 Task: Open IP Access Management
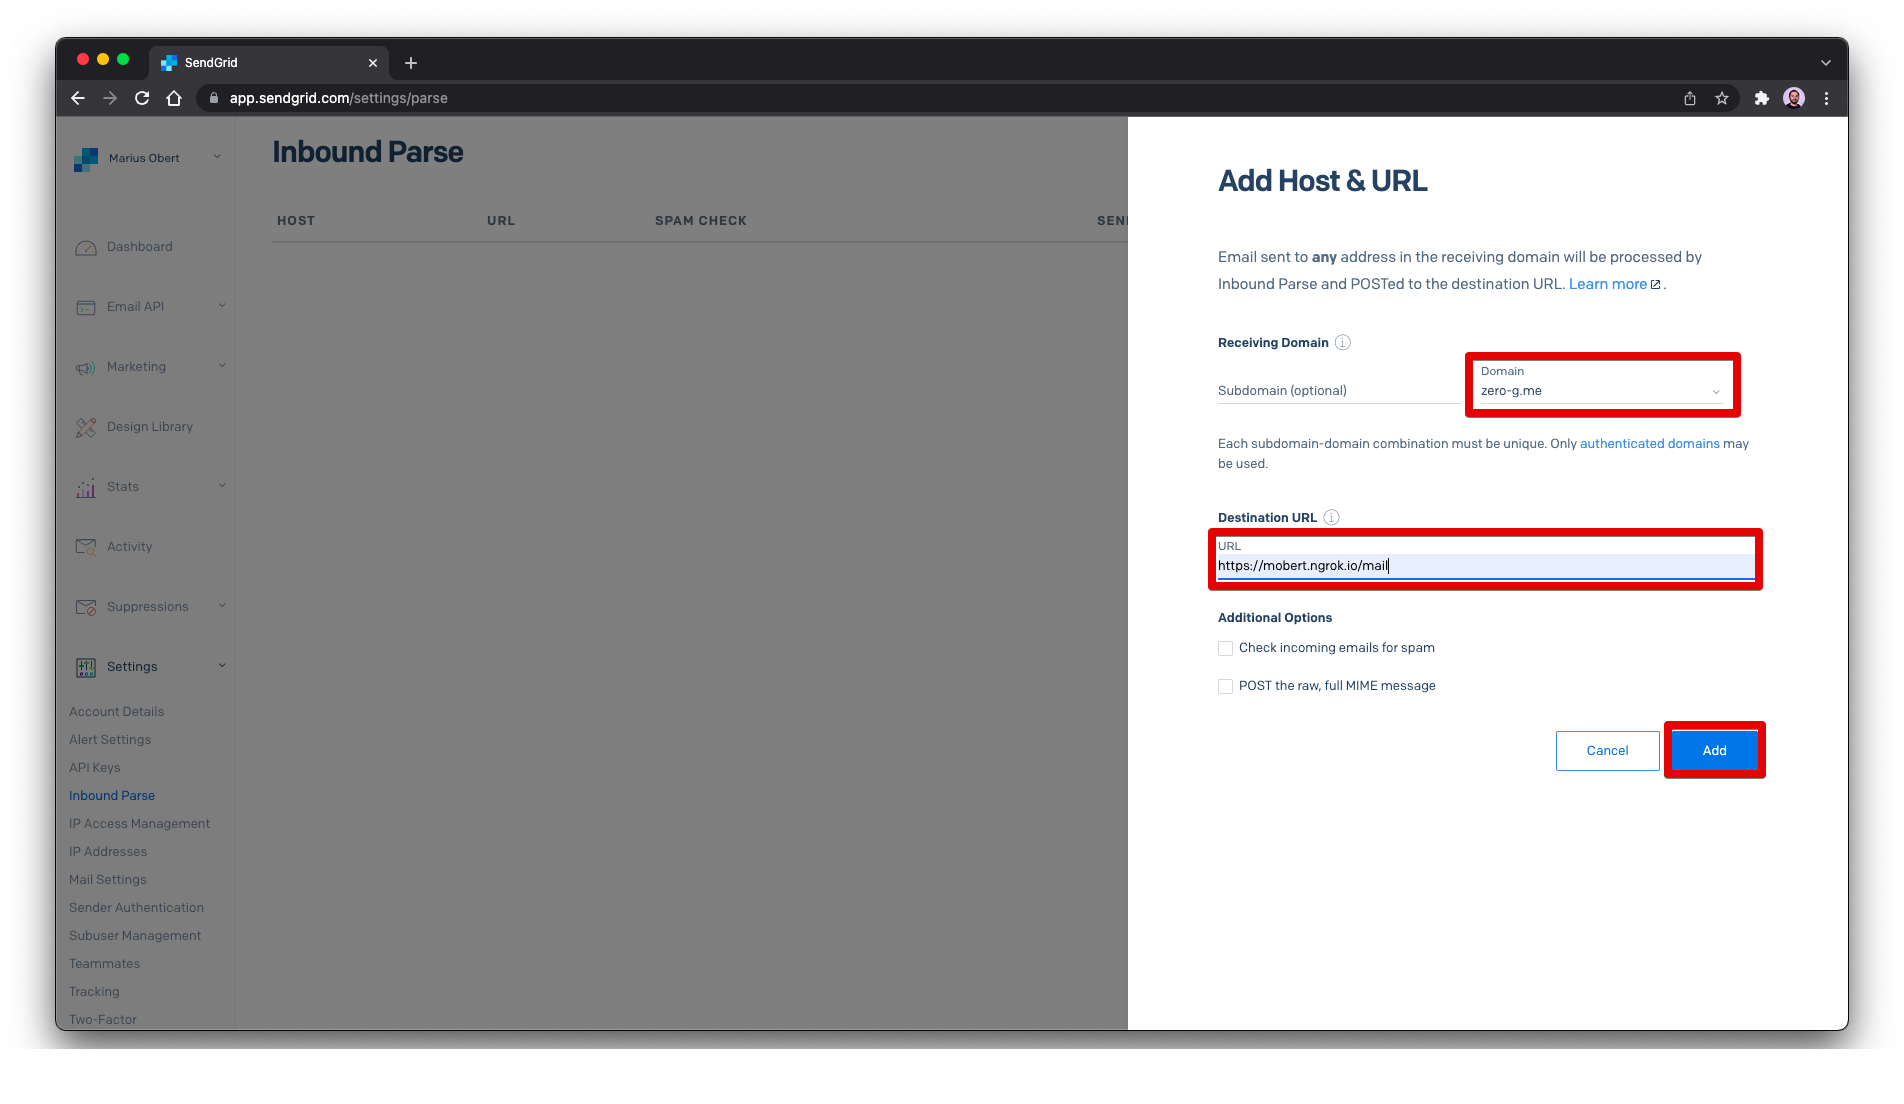click(139, 824)
